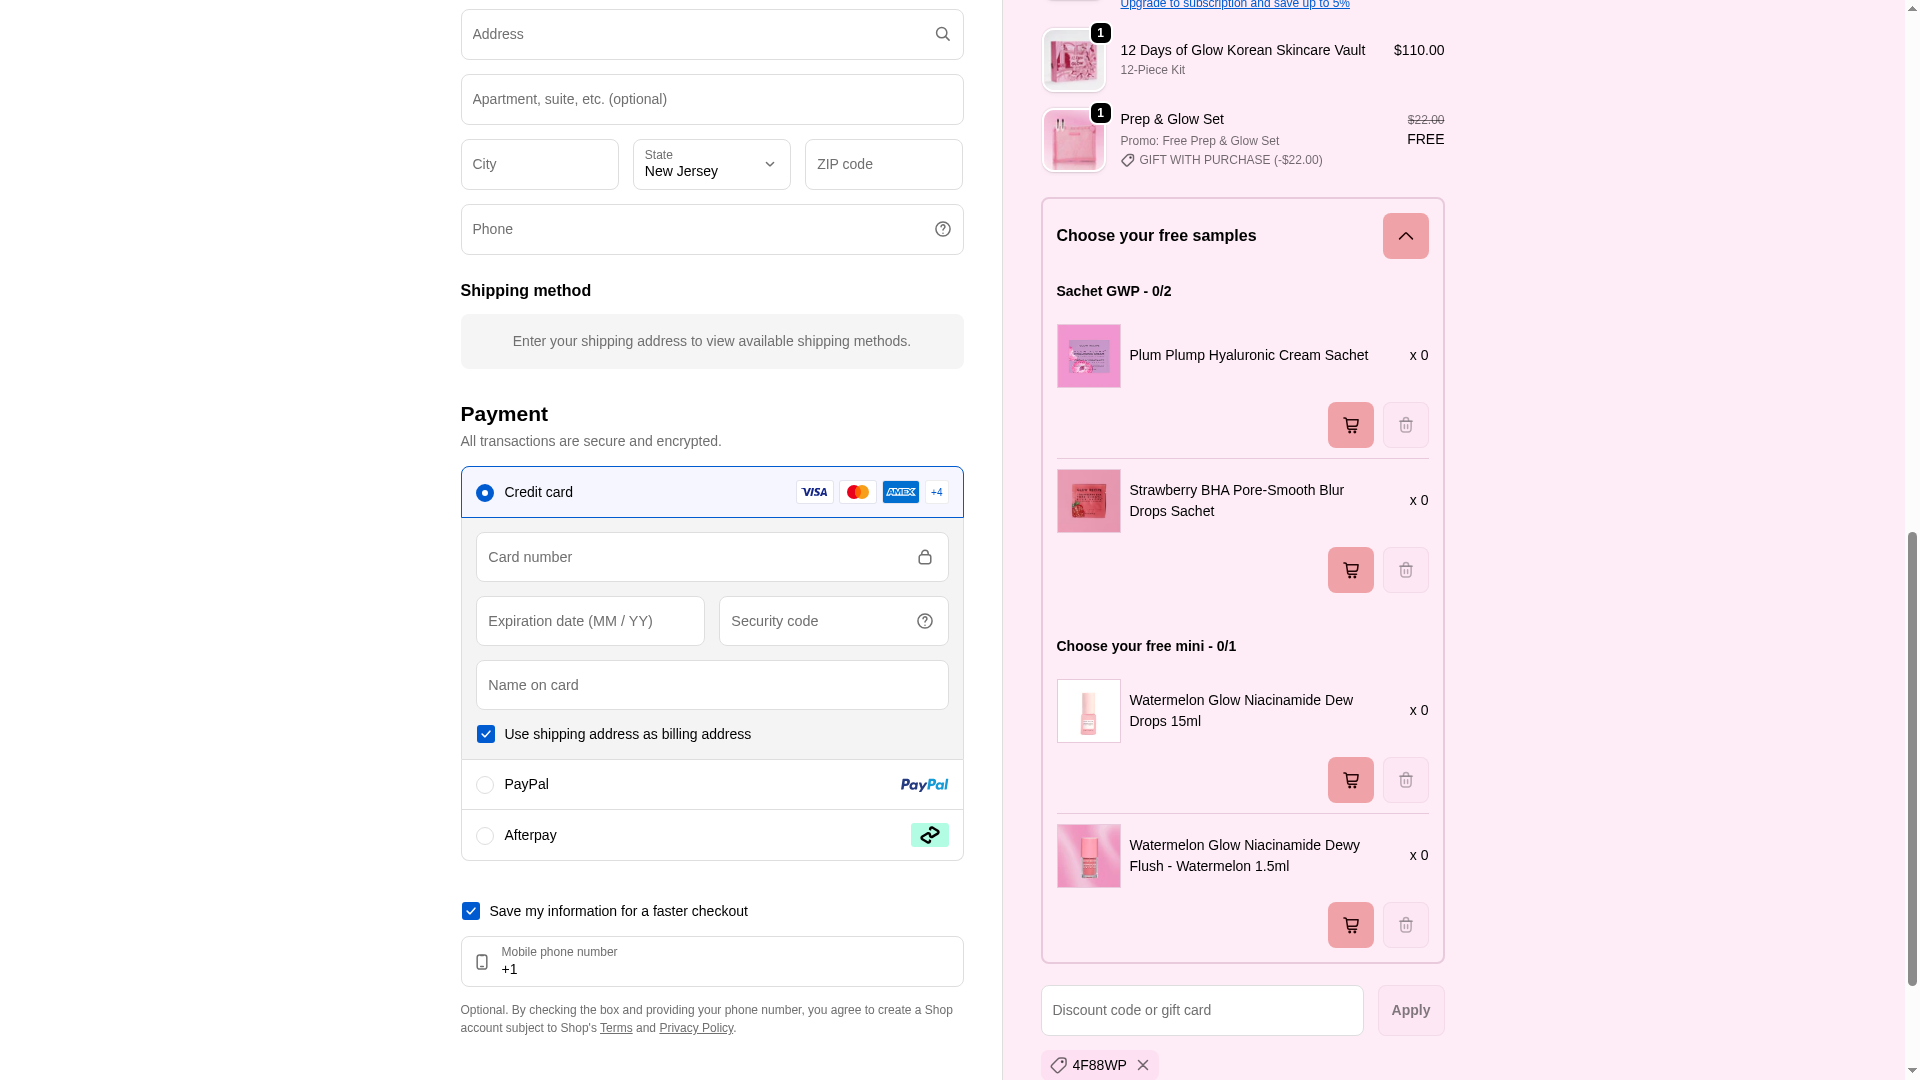This screenshot has height=1080, width=1920.
Task: Remove the 4F88WP discount code
Action: click(1143, 1065)
